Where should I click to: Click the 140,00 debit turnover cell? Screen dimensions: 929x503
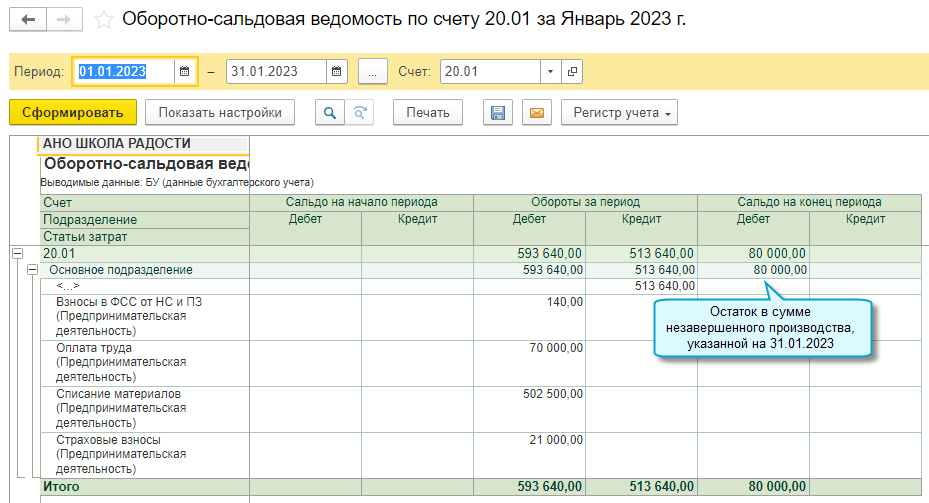pos(529,316)
